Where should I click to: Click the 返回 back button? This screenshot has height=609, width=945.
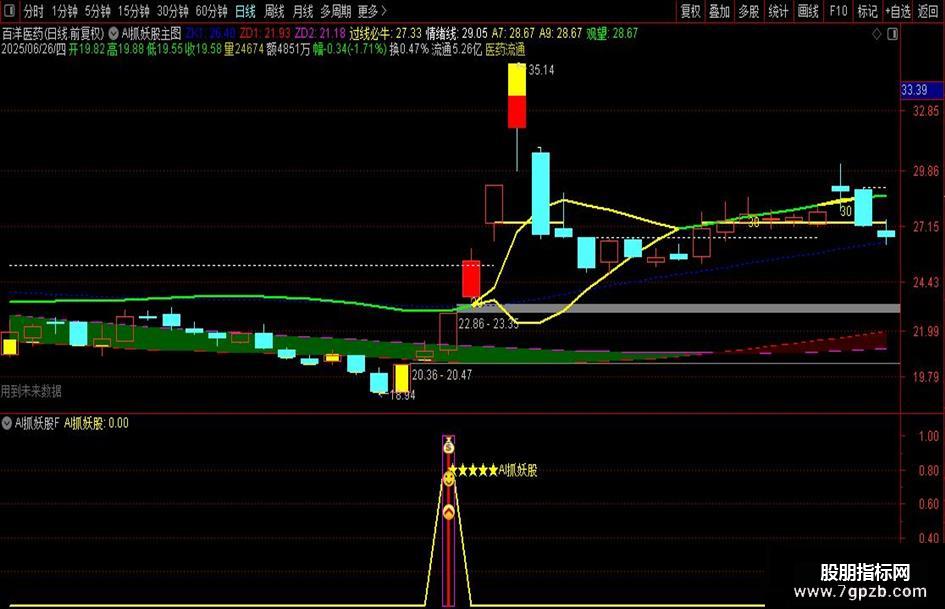(x=928, y=11)
